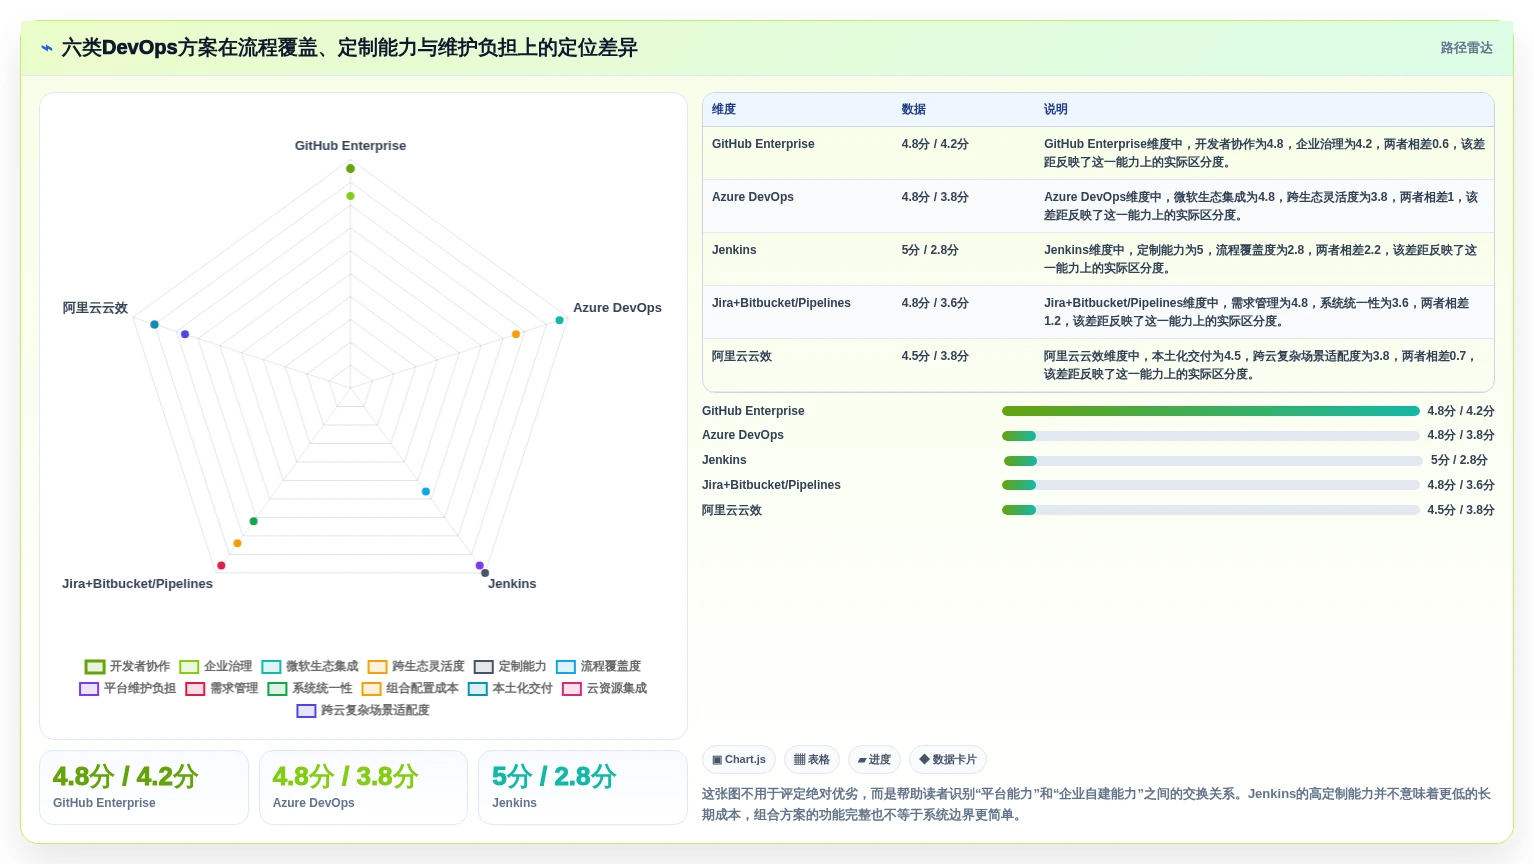Hide the 流程覆盖度 dataset
The image size is (1534, 864).
[598, 666]
